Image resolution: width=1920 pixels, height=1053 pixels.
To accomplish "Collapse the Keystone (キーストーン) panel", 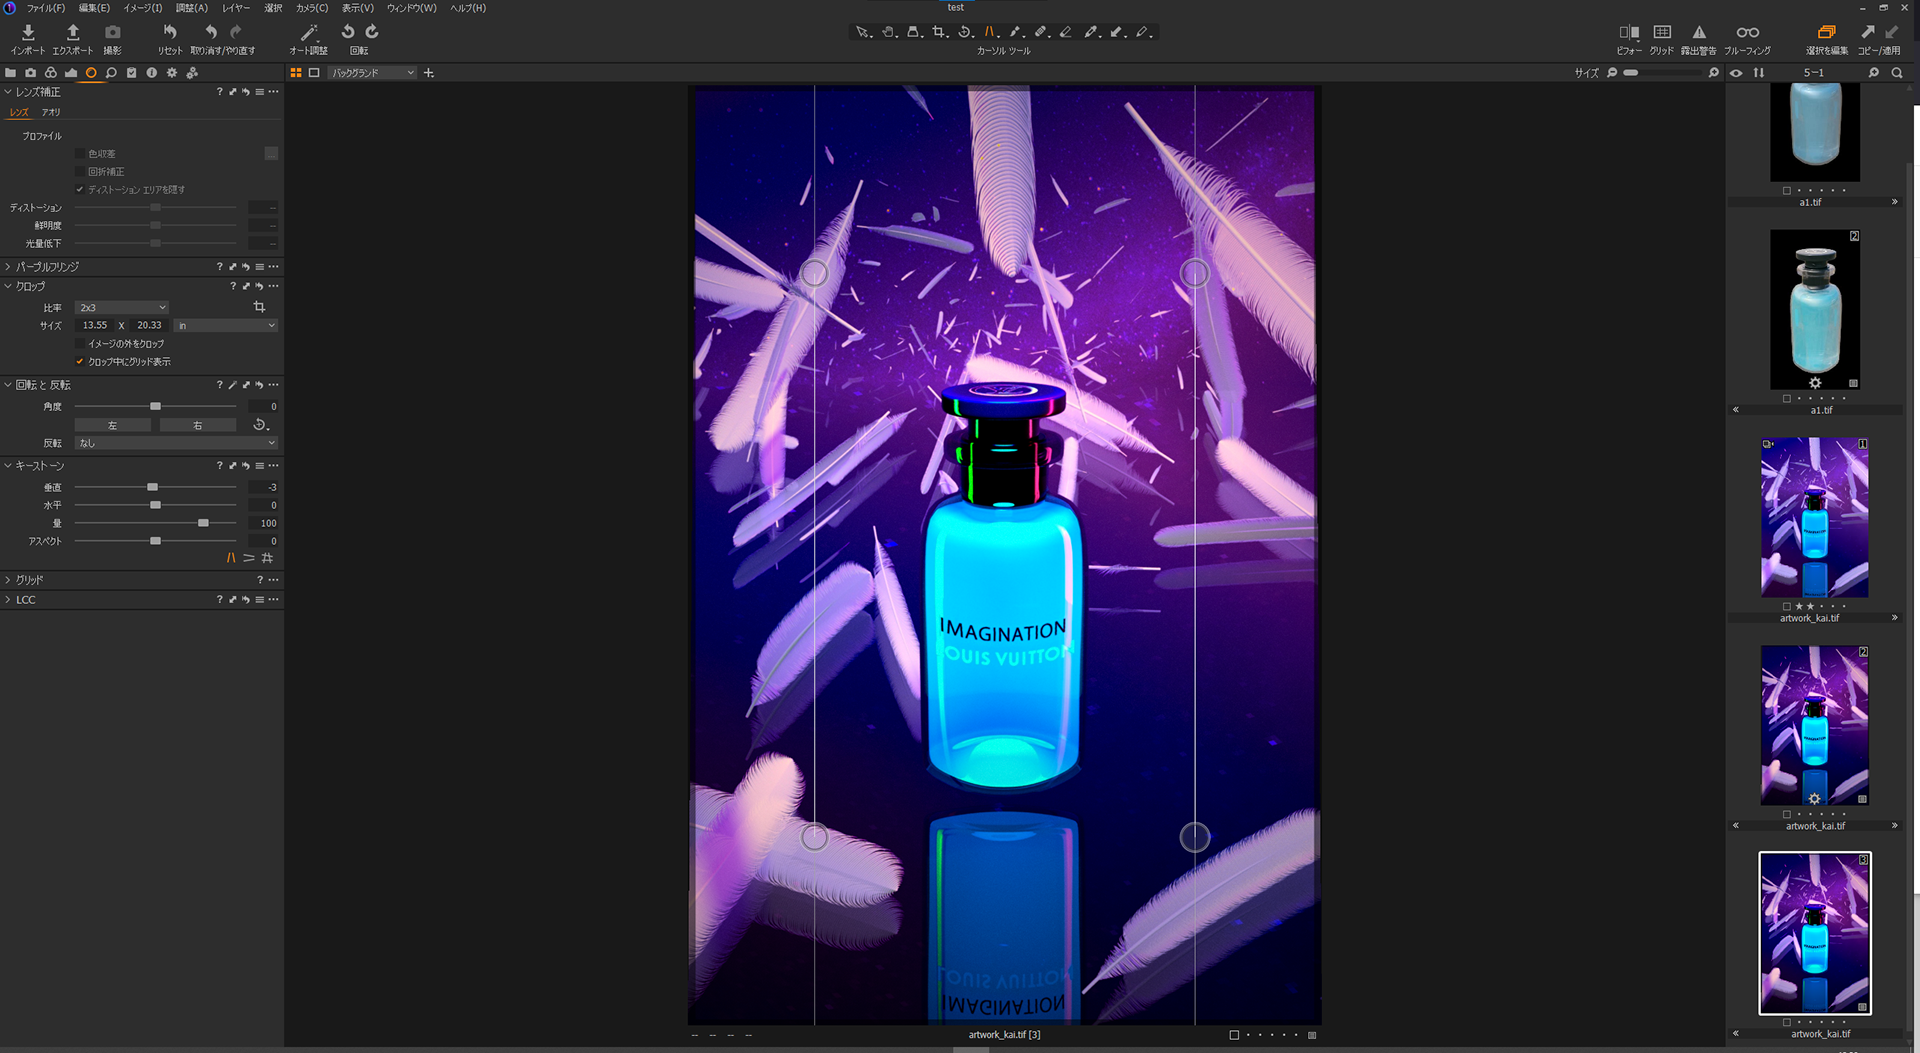I will (x=8, y=466).
